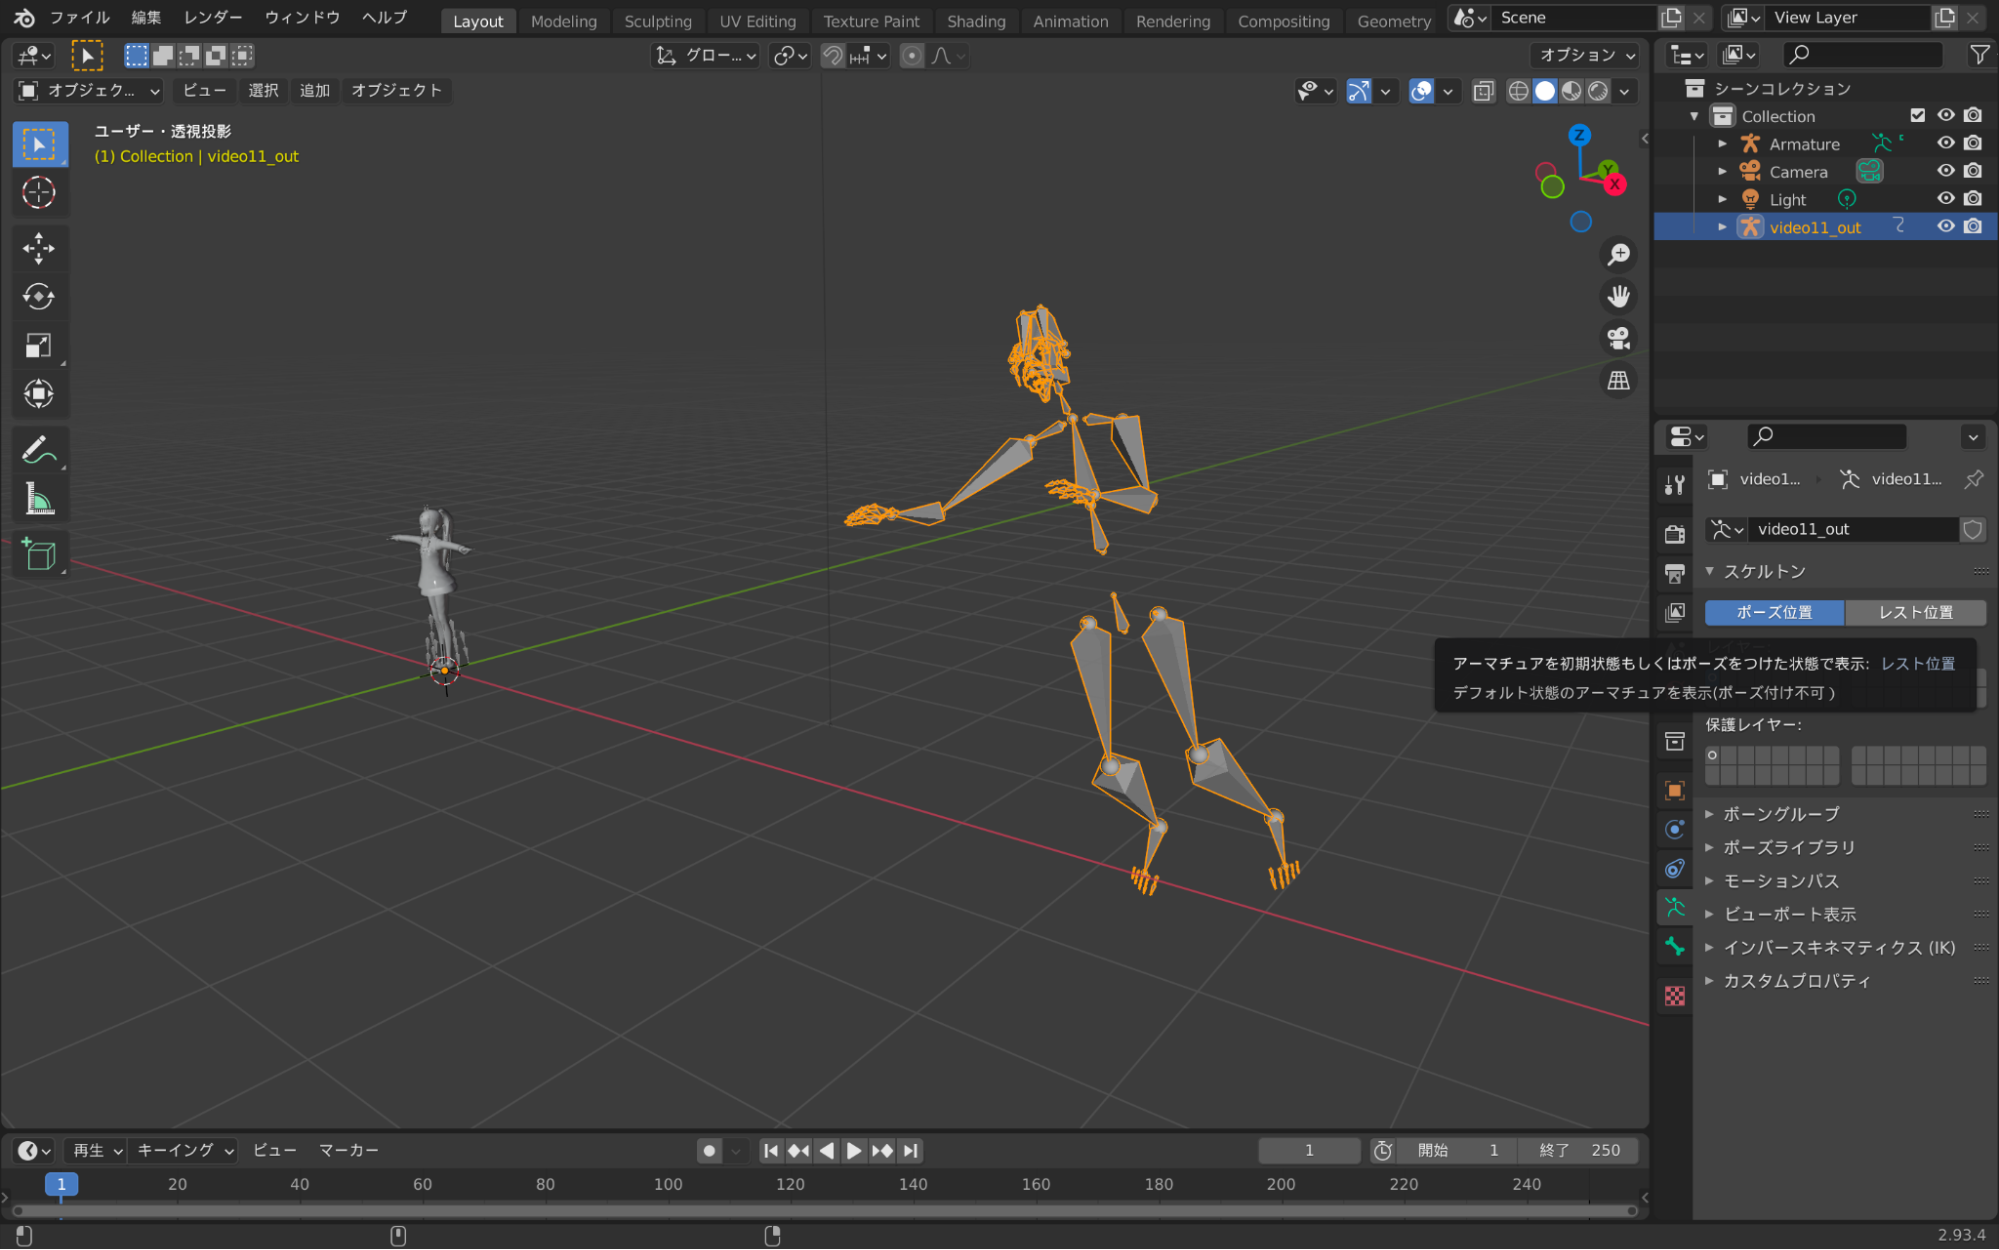Click the current frame marker at 1
The image size is (1999, 1250).
pyautogui.click(x=61, y=1184)
